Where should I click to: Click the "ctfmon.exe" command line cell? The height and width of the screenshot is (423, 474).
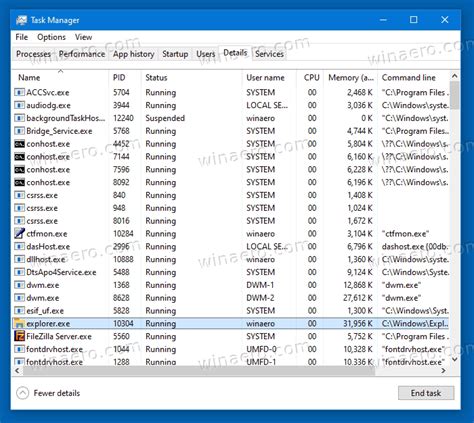pyautogui.click(x=405, y=234)
